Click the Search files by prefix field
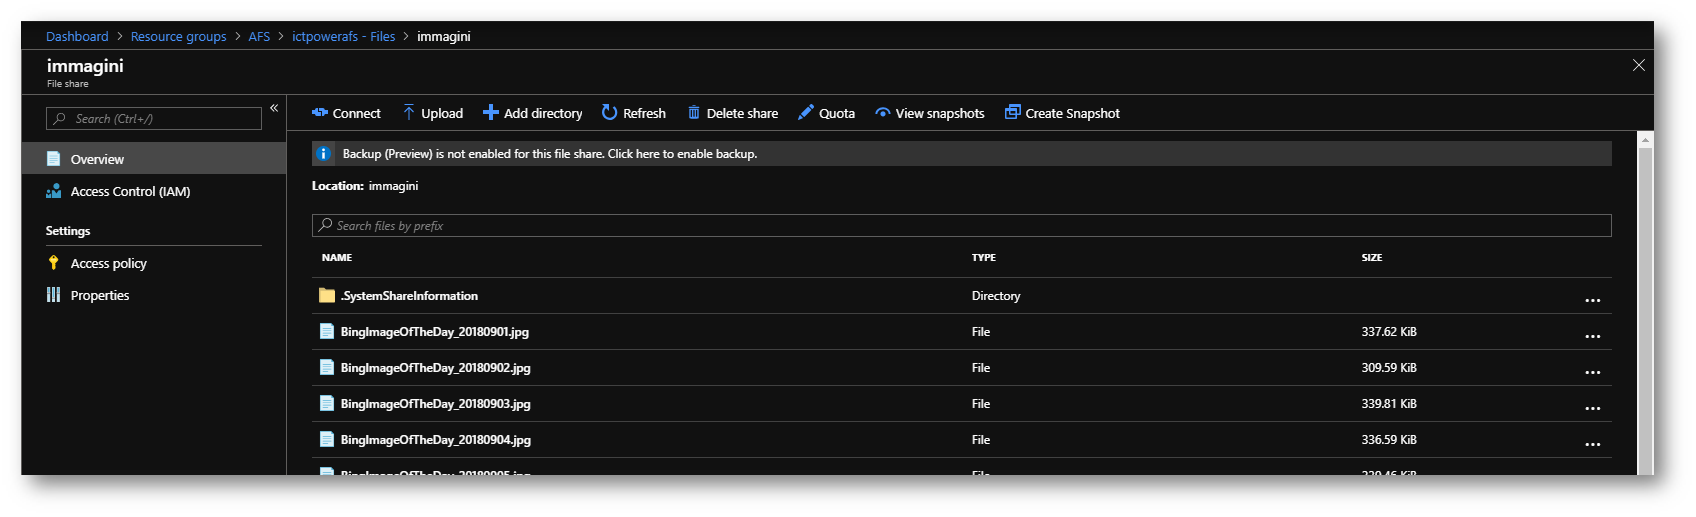The height and width of the screenshot is (517, 1696). 960,226
